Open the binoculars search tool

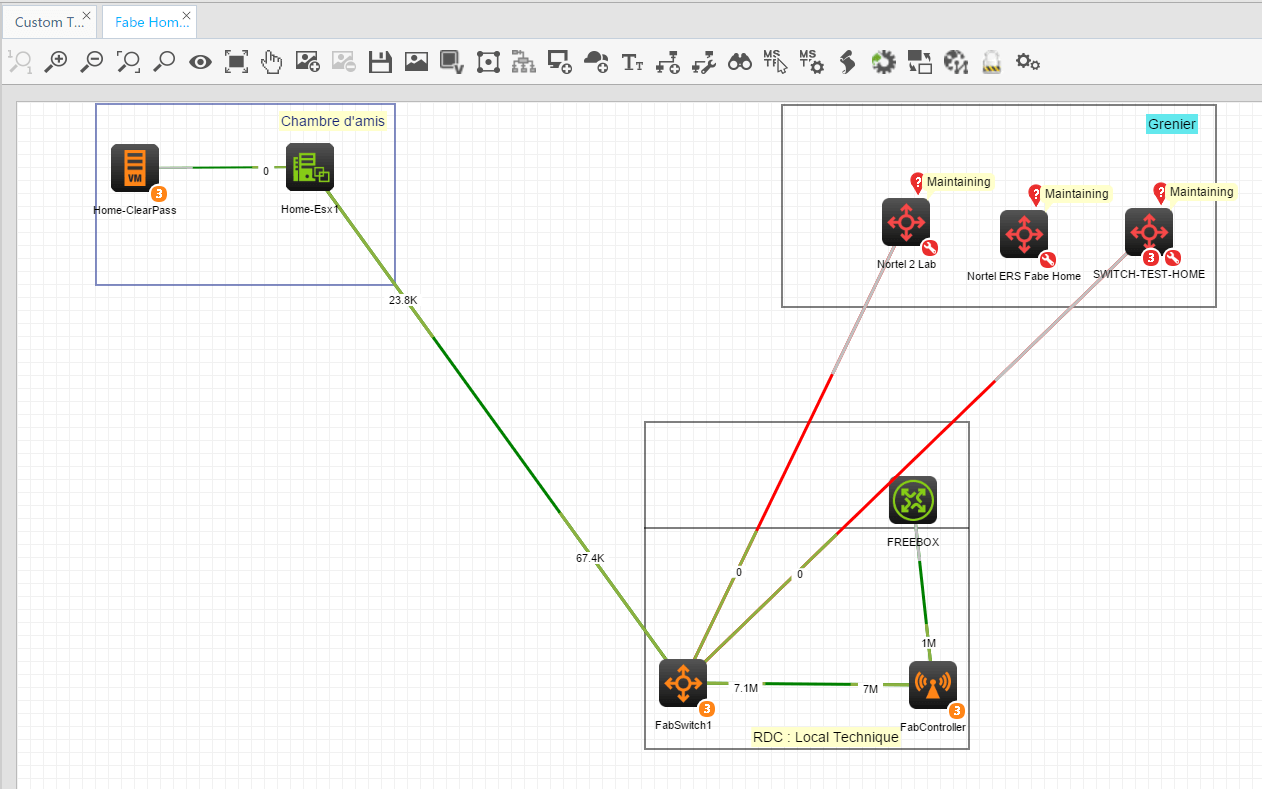(739, 62)
